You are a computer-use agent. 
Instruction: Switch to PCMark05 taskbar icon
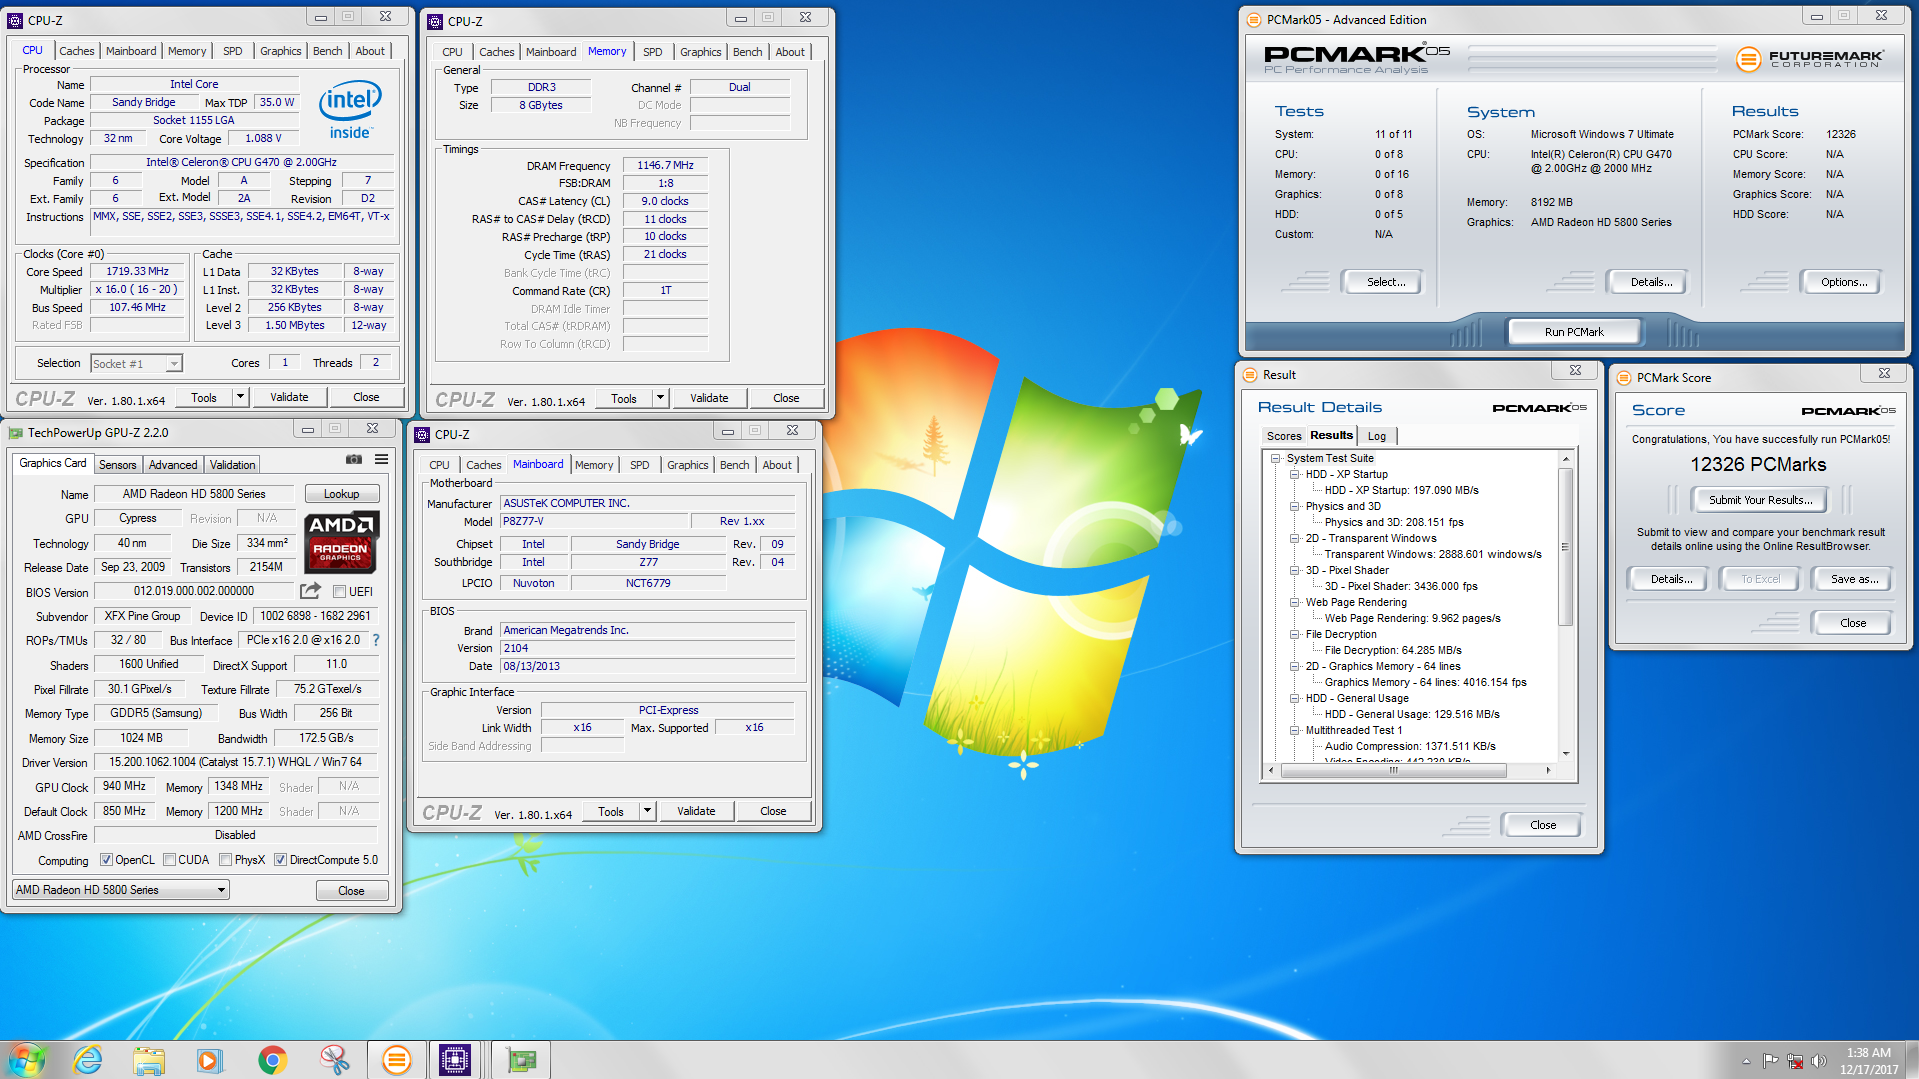click(396, 1060)
